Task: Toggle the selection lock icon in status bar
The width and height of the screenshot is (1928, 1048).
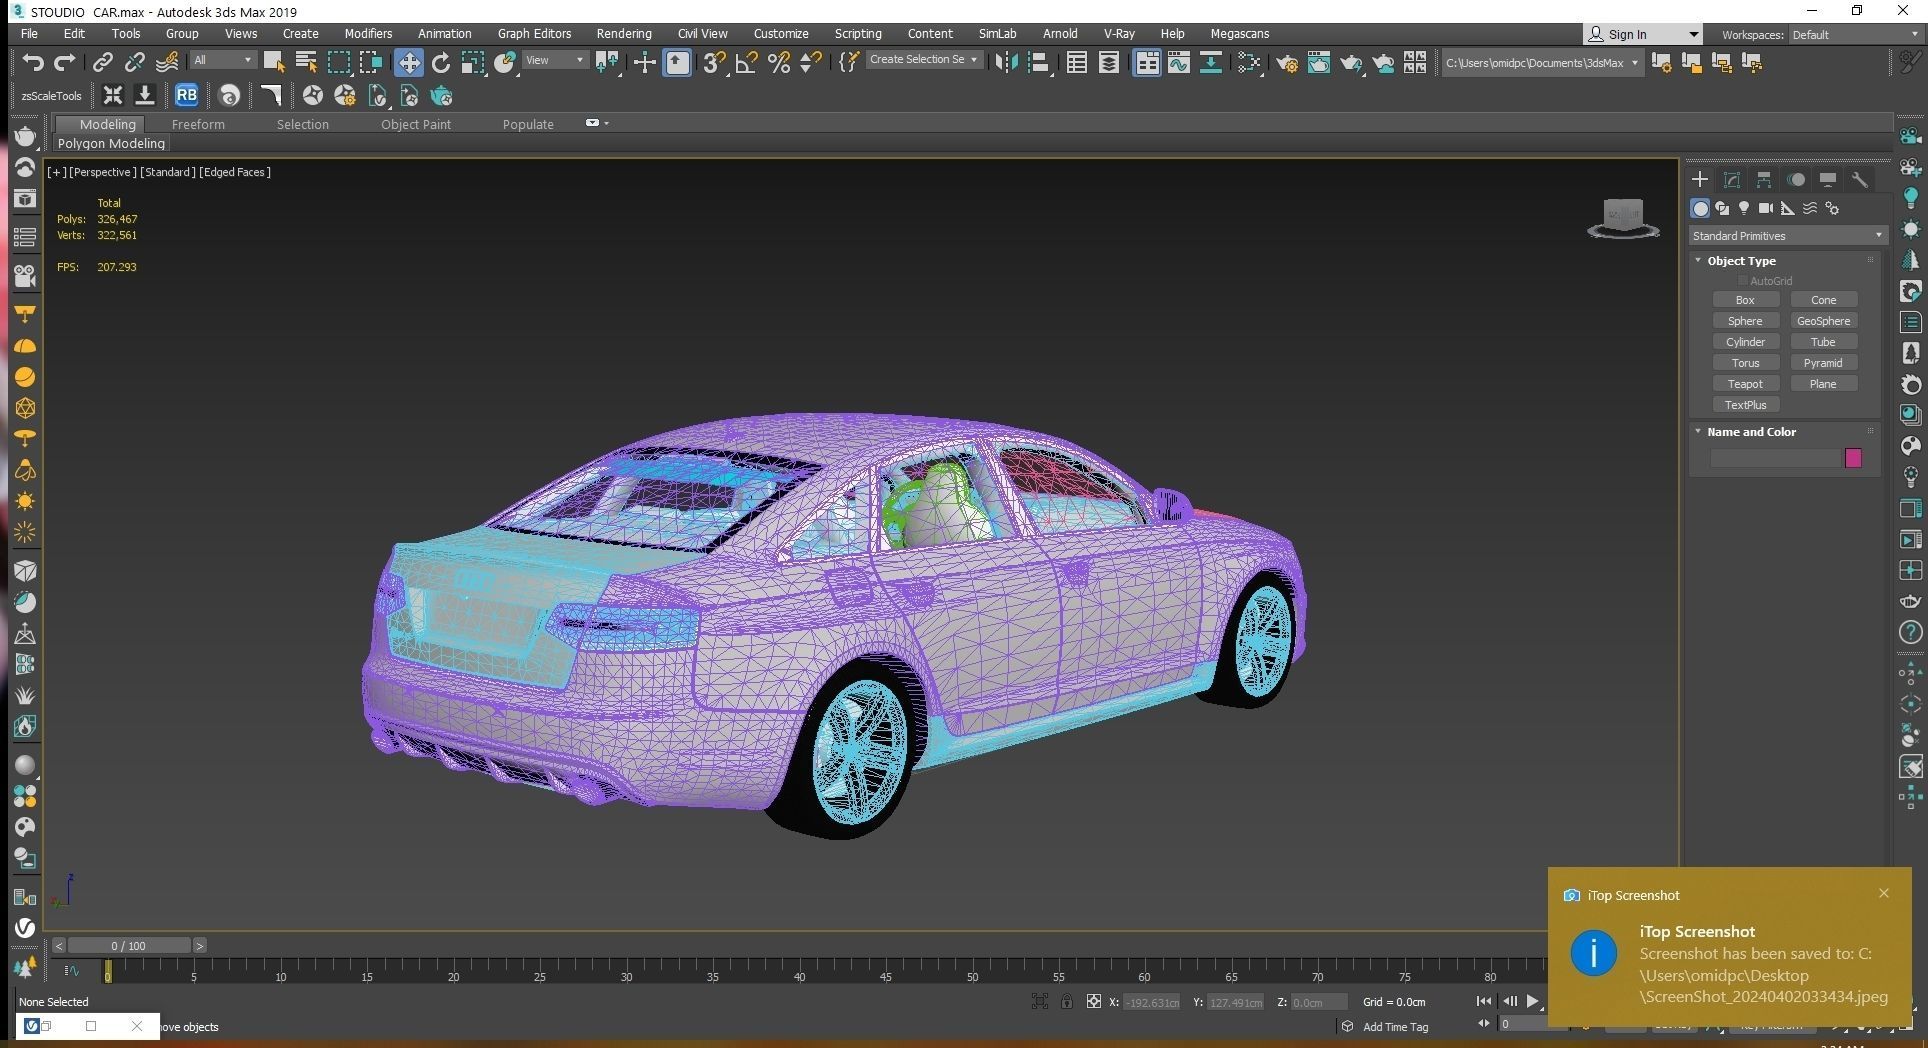Action: pos(1067,1001)
